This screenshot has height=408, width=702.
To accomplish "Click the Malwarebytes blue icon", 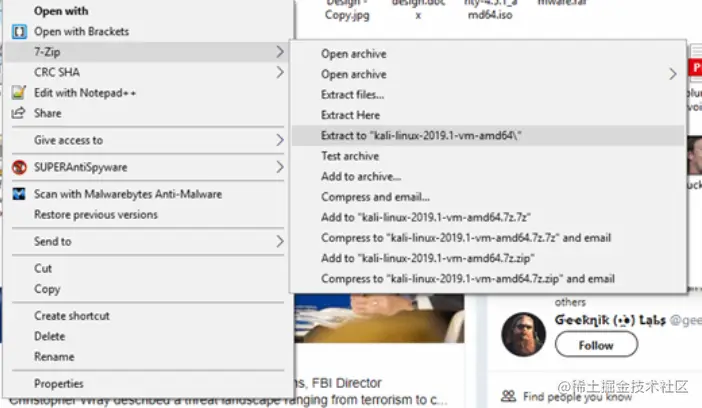I will [19, 194].
